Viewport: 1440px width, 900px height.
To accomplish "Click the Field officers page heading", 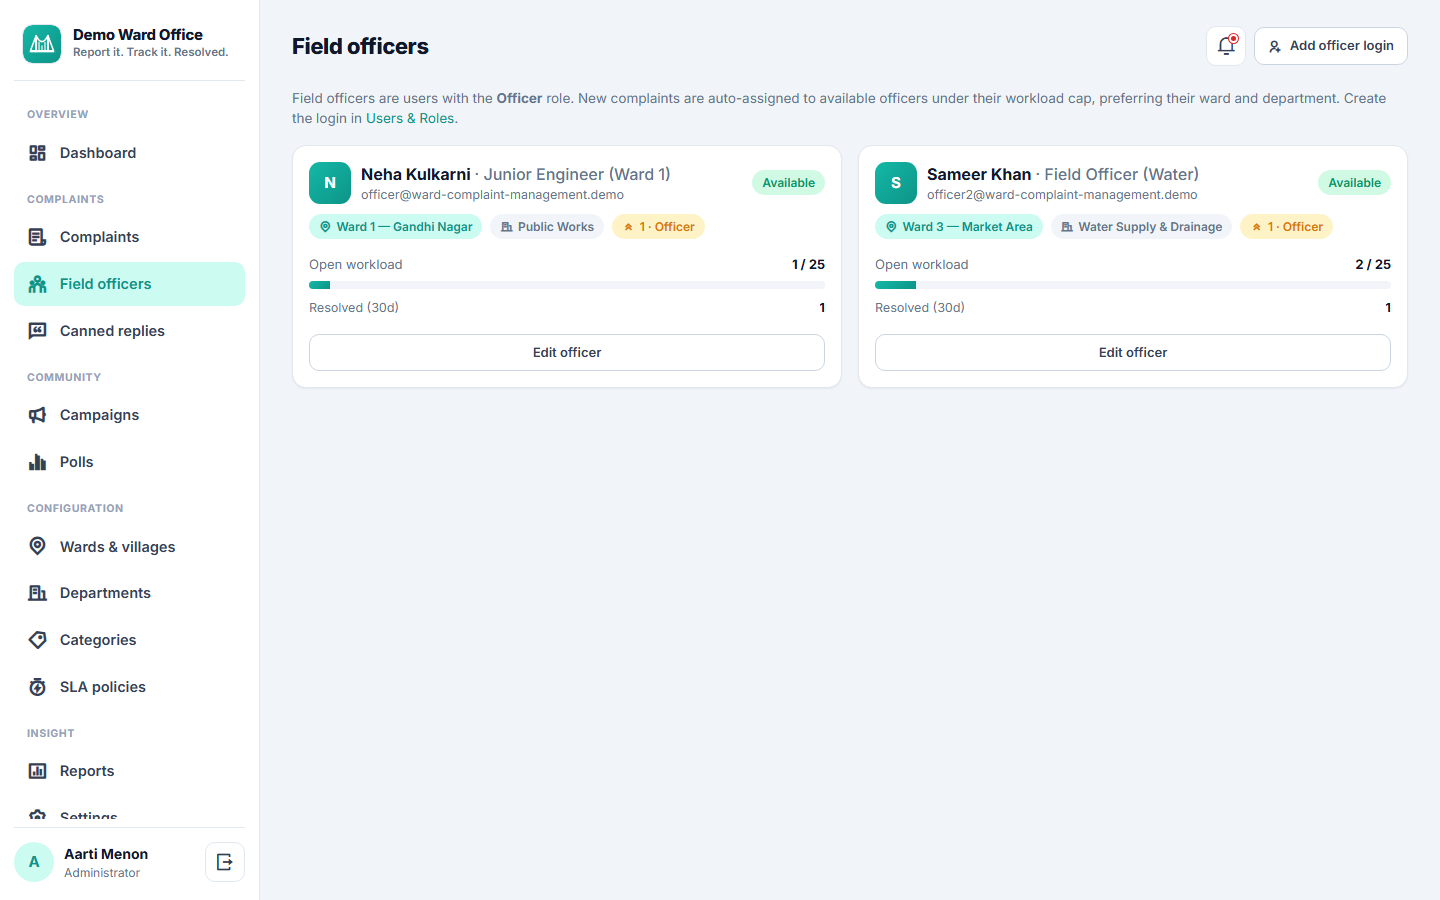I will (x=360, y=46).
